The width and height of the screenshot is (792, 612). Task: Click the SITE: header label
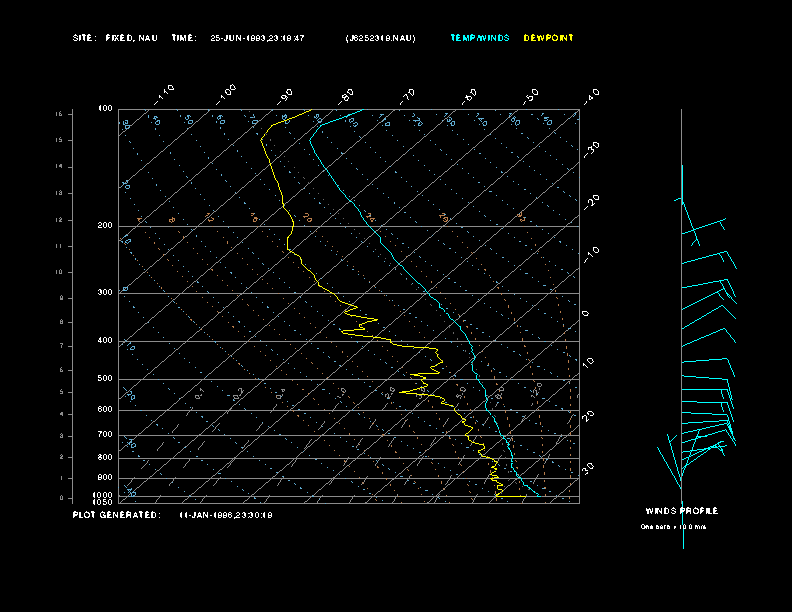click(x=84, y=38)
